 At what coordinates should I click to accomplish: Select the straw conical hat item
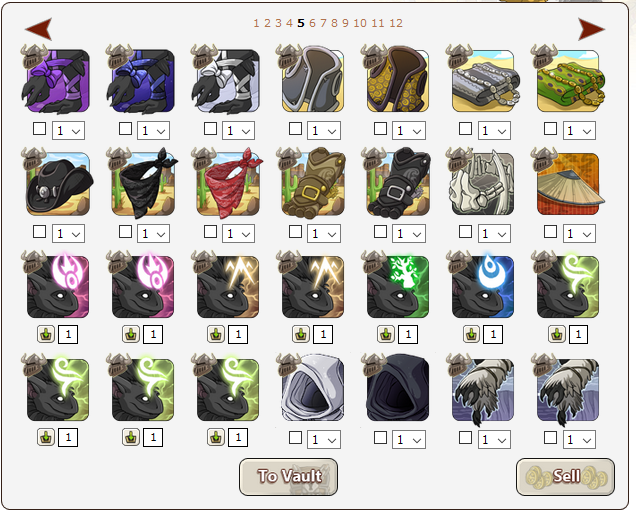click(567, 184)
